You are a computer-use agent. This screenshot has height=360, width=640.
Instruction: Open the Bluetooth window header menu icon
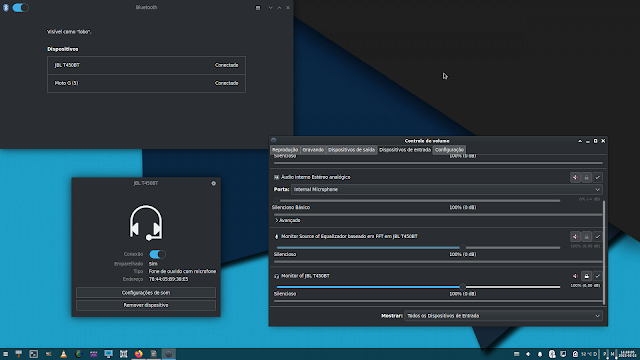(258, 8)
